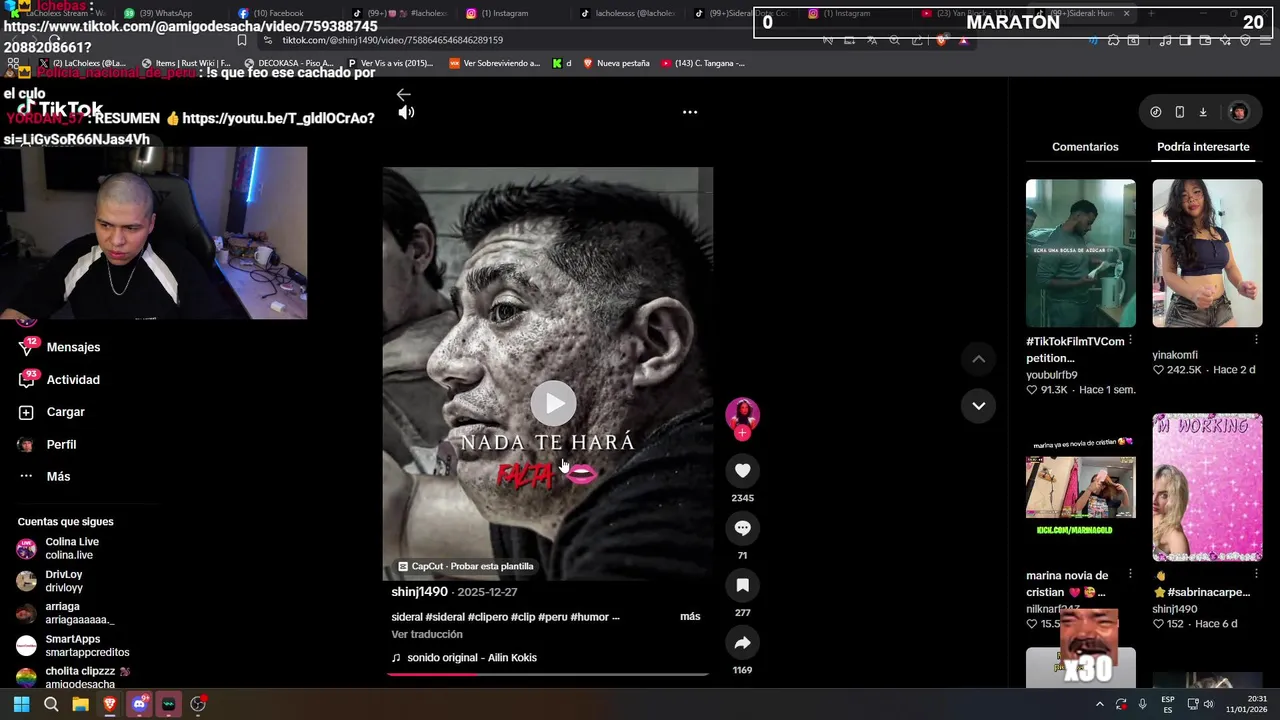This screenshot has width=1280, height=720.
Task: Open Windows Search from the taskbar
Action: pyautogui.click(x=51, y=704)
